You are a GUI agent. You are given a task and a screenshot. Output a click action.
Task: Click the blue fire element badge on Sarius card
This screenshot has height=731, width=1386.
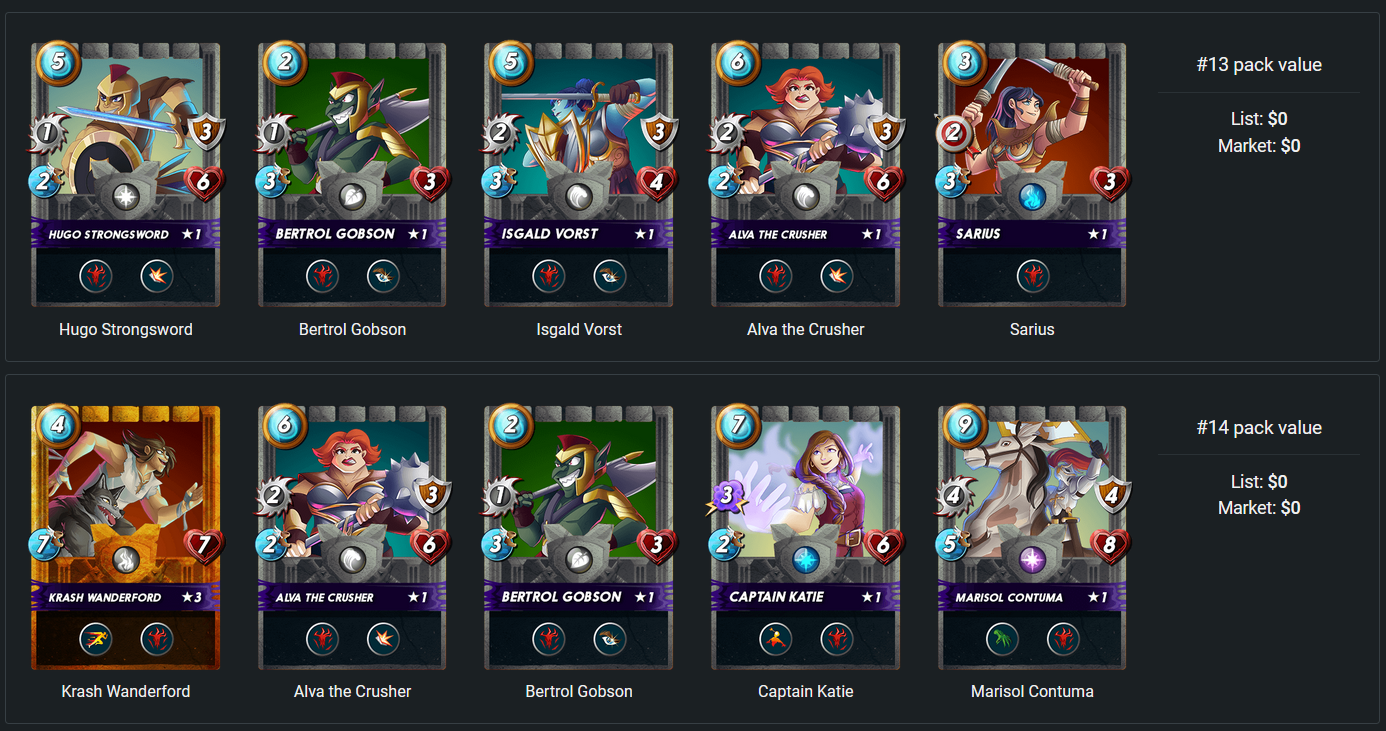[x=1033, y=197]
